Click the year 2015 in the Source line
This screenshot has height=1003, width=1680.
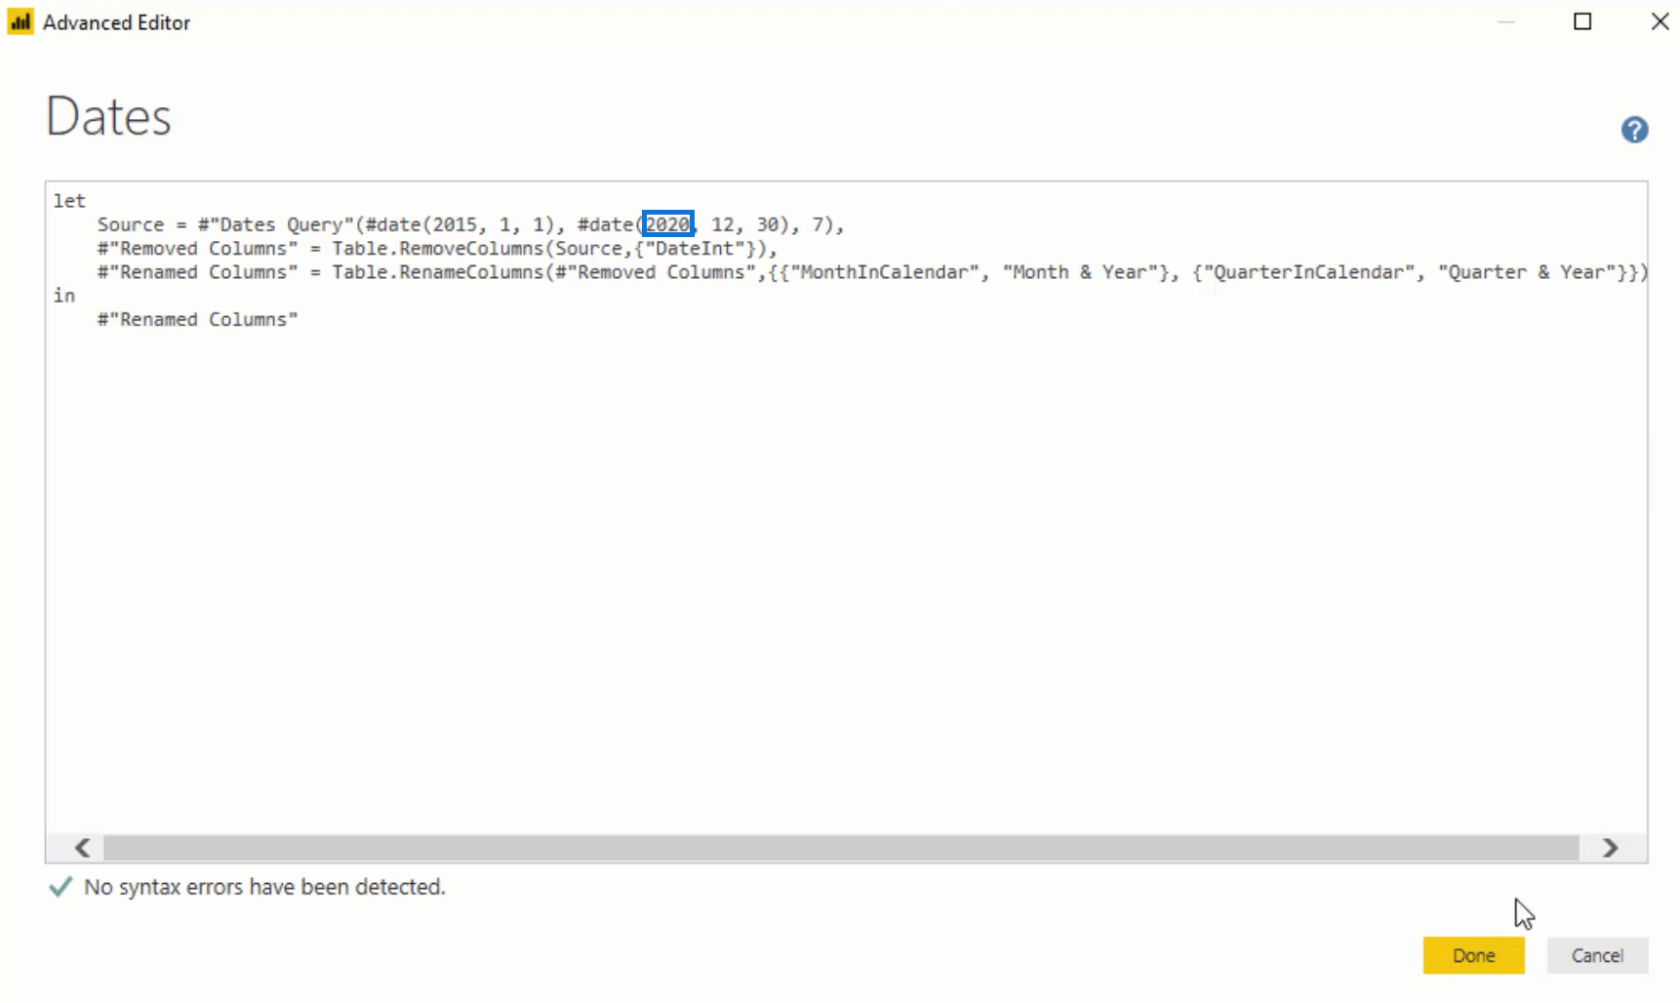(x=454, y=224)
